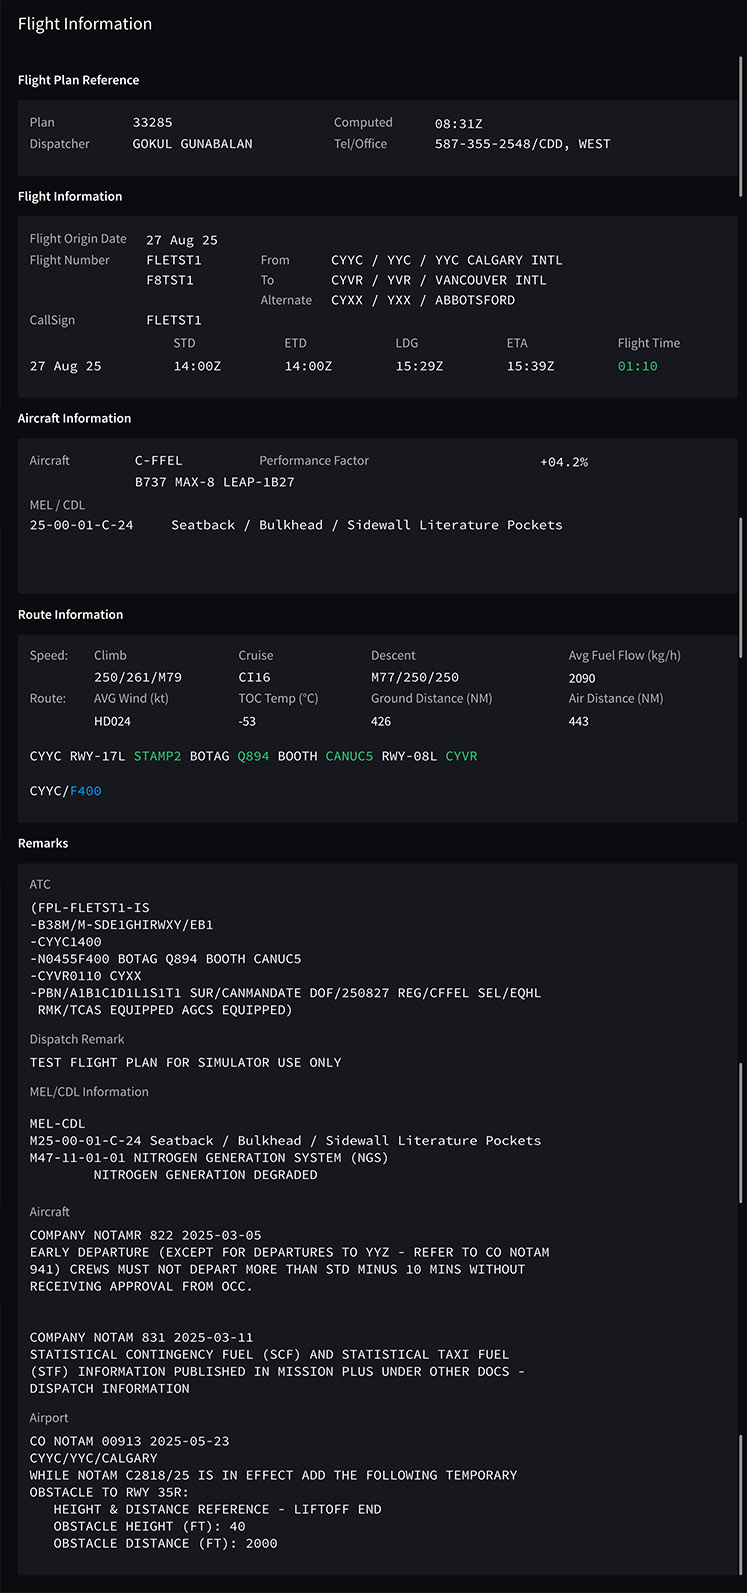The width and height of the screenshot is (747, 1593).
Task: Open the Q894 airway link
Action: [x=253, y=756]
